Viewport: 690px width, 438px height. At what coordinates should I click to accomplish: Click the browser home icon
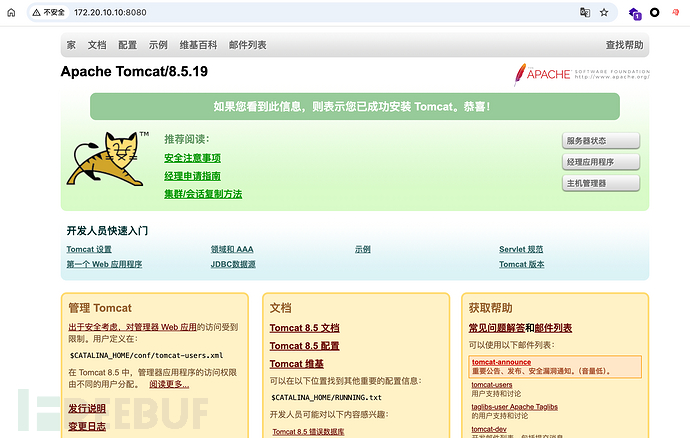[x=11, y=13]
